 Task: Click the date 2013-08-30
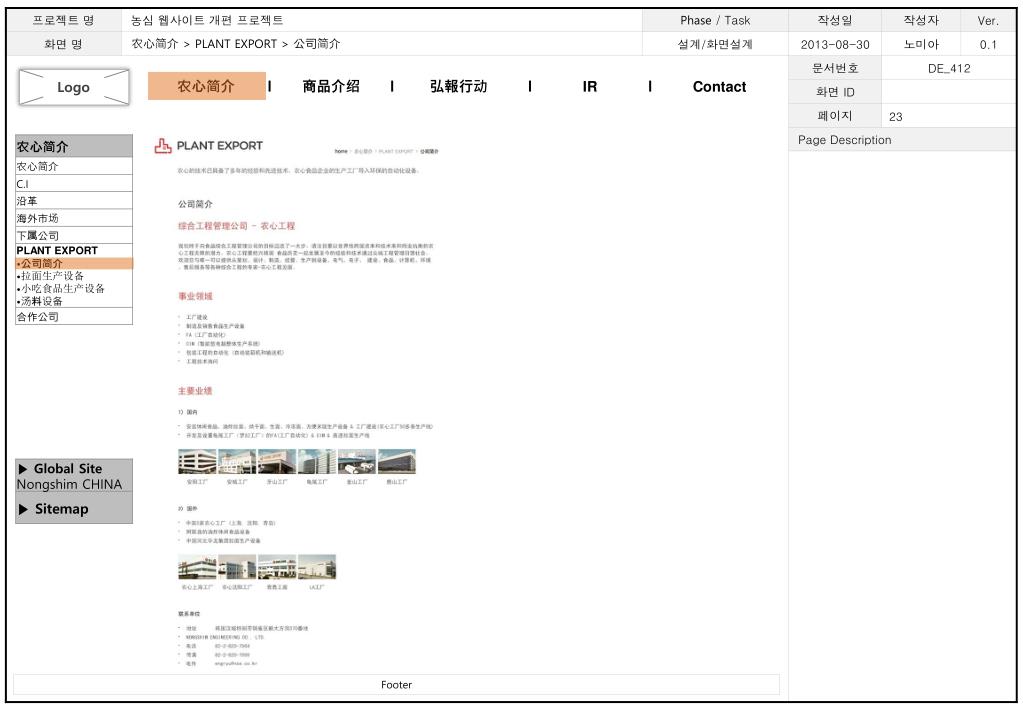tap(834, 44)
